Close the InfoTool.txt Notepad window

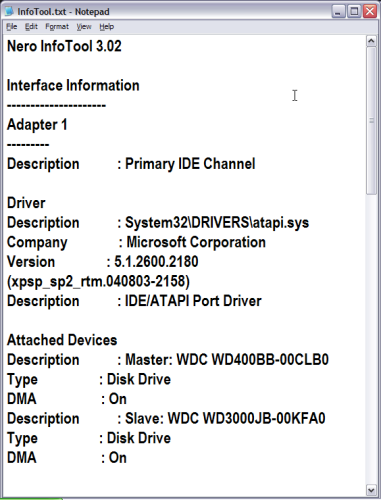[x=370, y=12]
